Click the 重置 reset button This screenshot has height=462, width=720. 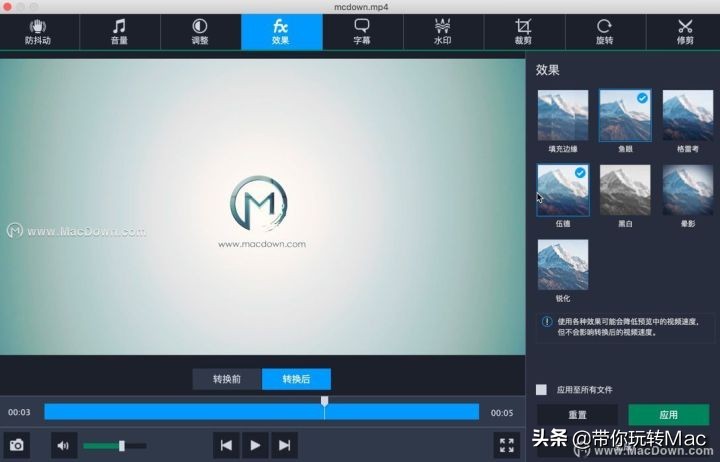[577, 415]
